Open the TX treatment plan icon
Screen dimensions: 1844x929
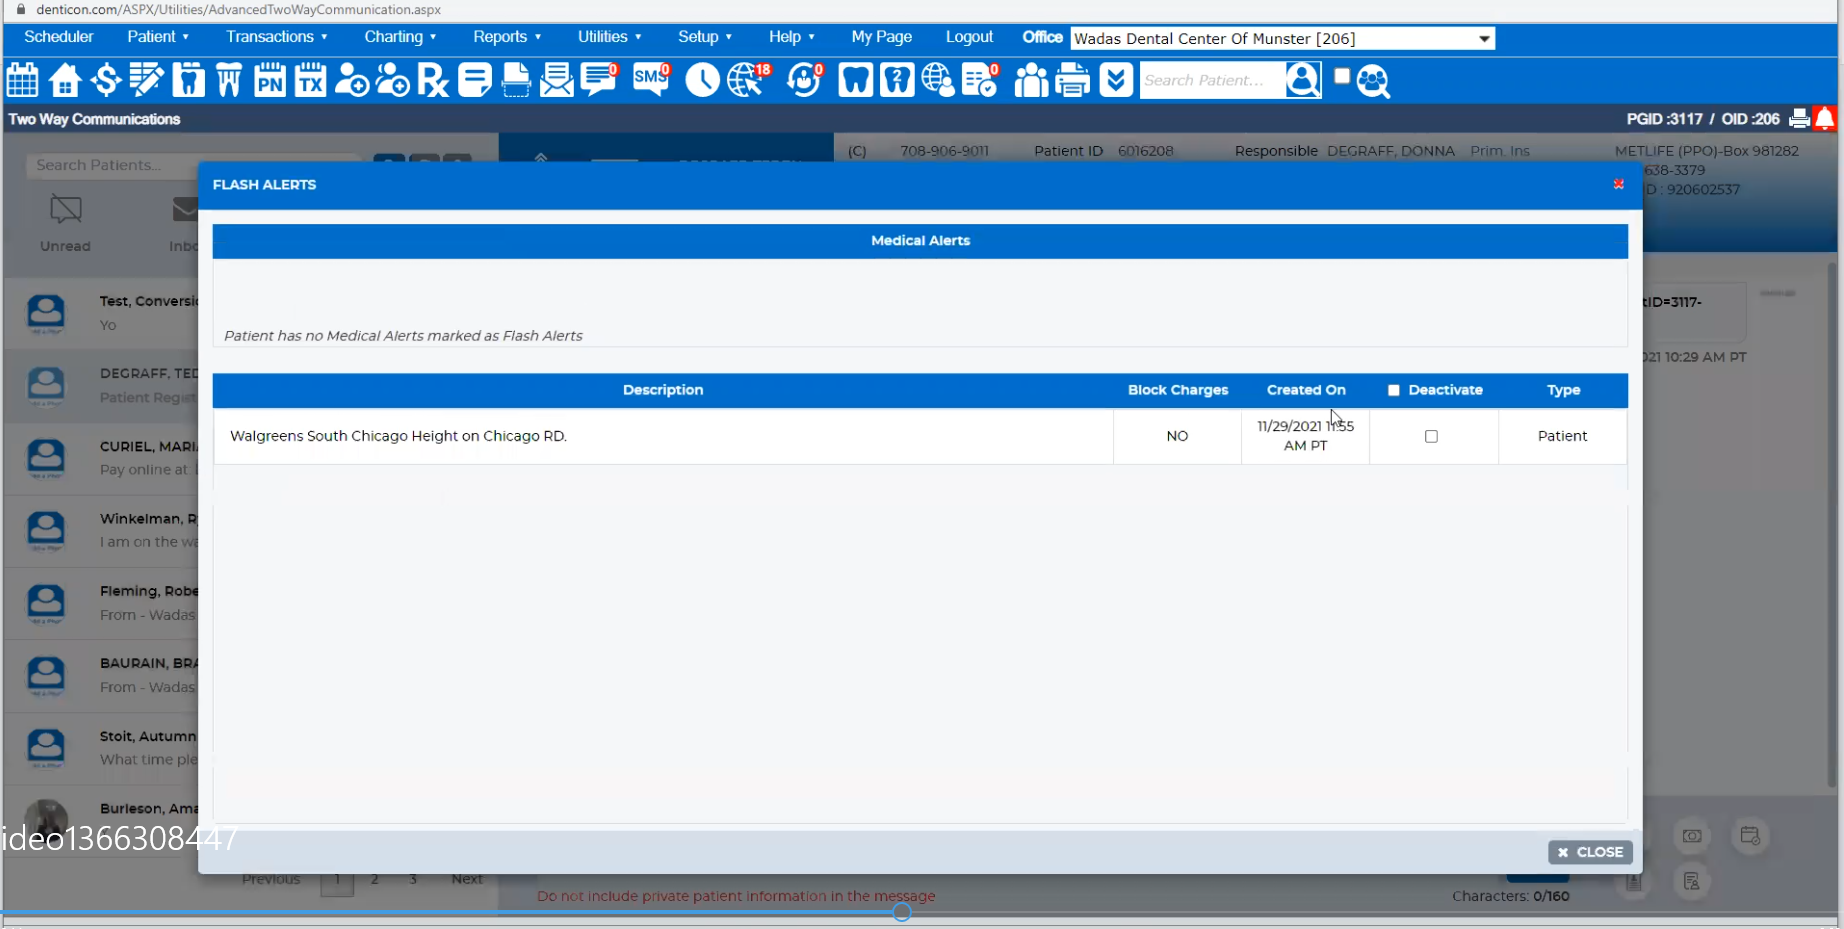tap(310, 80)
